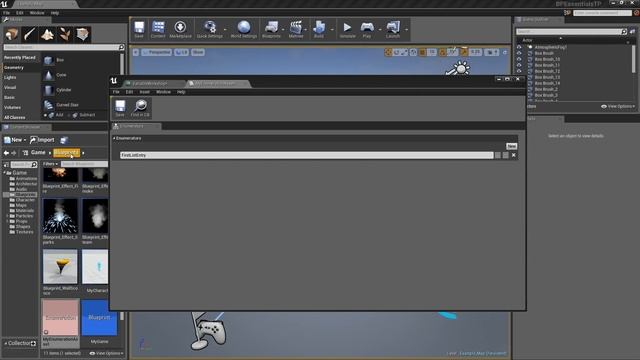Click Find in CB in enumeration editor

[140, 108]
